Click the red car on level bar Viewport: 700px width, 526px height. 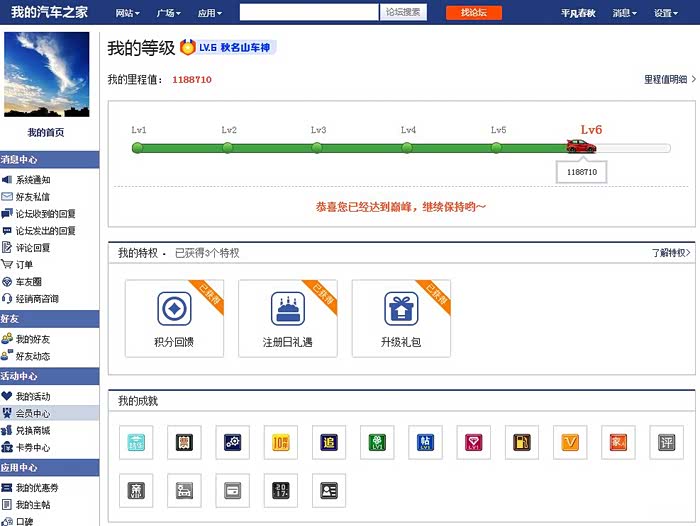pyautogui.click(x=581, y=147)
